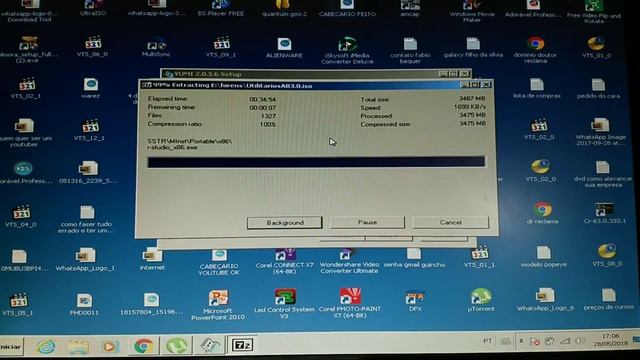The height and width of the screenshot is (360, 640).
Task: Click the PT language indicator
Action: click(487, 340)
